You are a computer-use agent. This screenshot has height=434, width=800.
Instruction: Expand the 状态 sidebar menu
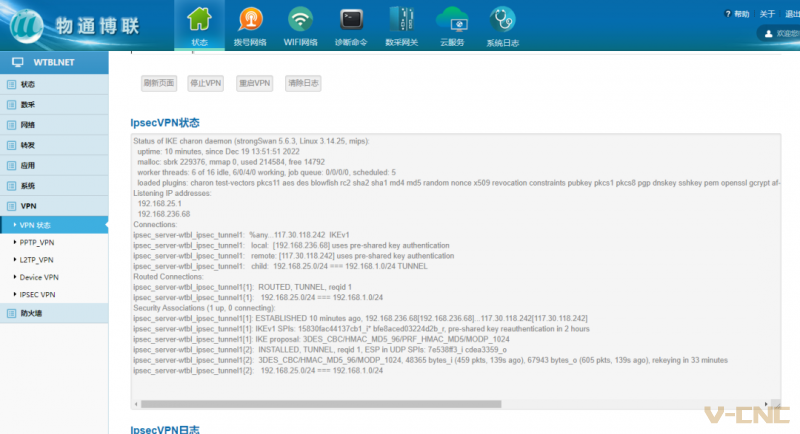54,84
